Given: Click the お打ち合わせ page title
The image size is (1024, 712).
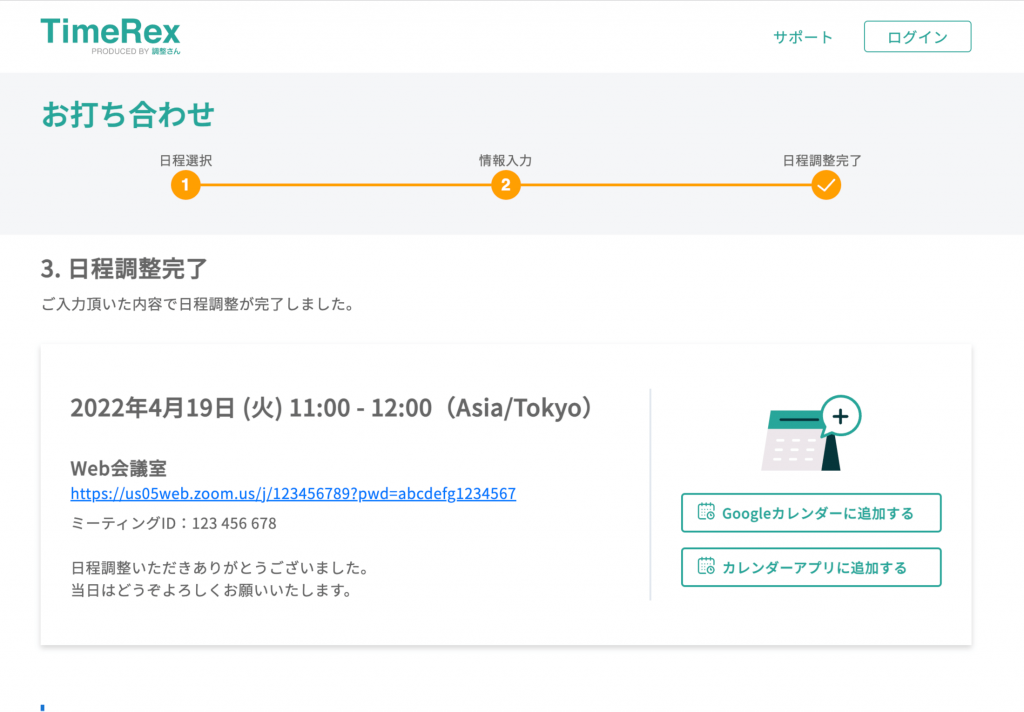Looking at the screenshot, I should (125, 116).
